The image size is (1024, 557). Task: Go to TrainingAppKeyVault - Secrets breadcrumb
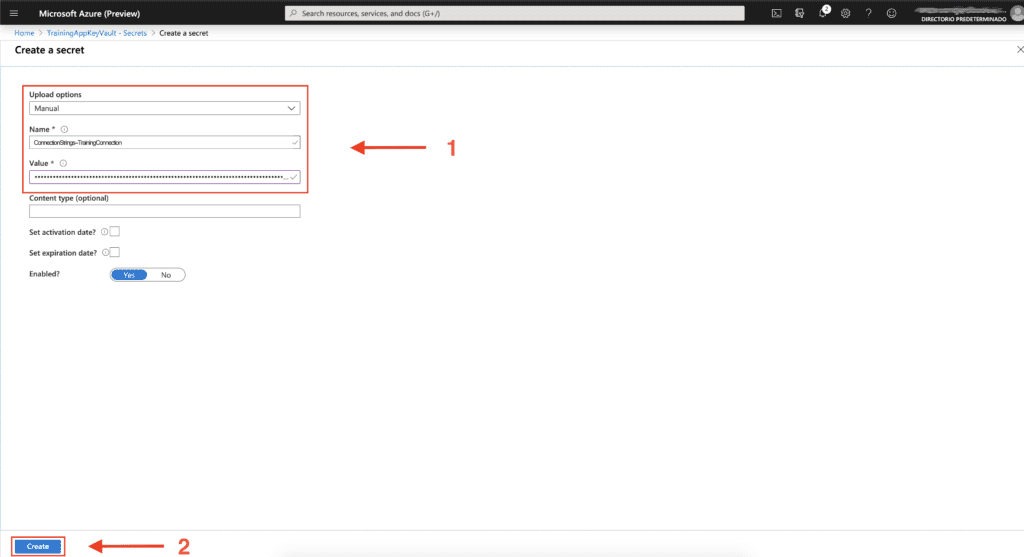[x=97, y=33]
